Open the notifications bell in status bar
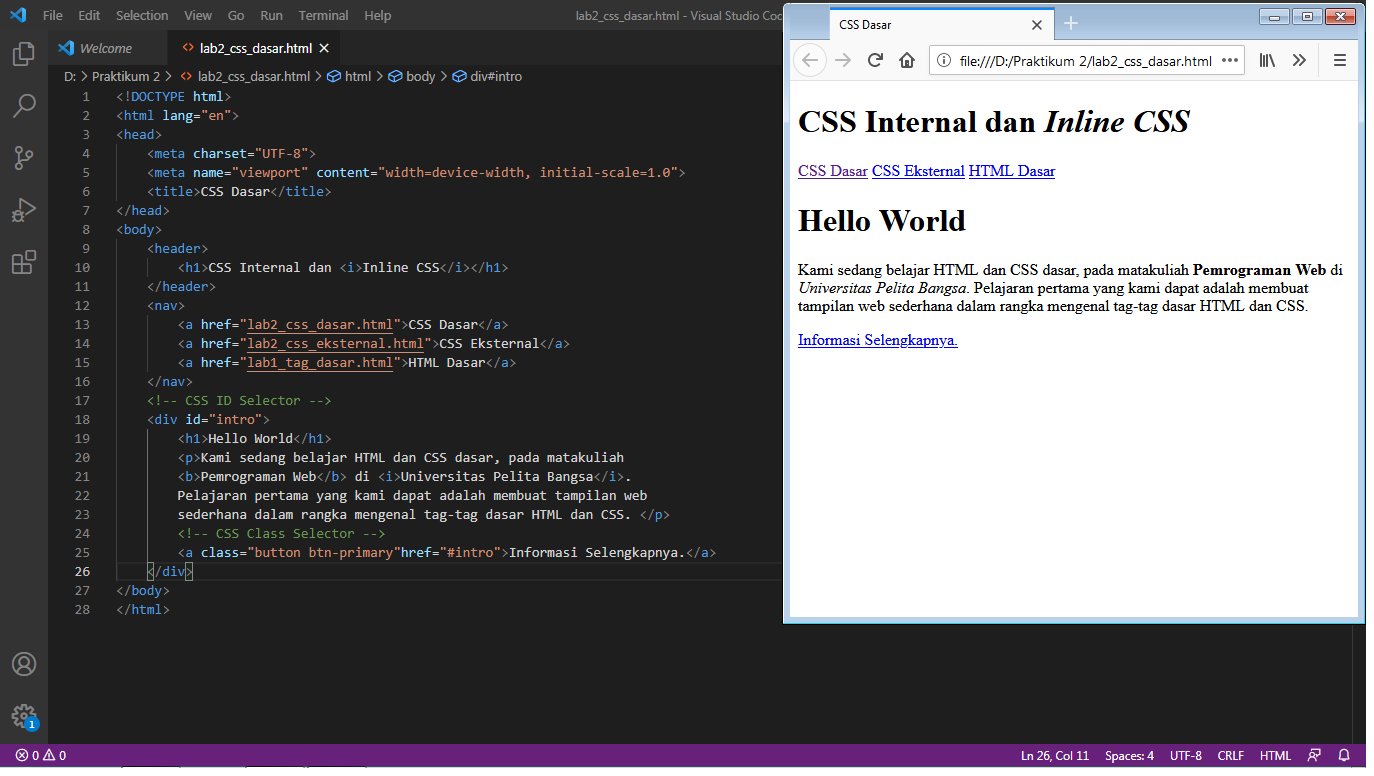The width and height of the screenshot is (1374, 776). click(1343, 755)
